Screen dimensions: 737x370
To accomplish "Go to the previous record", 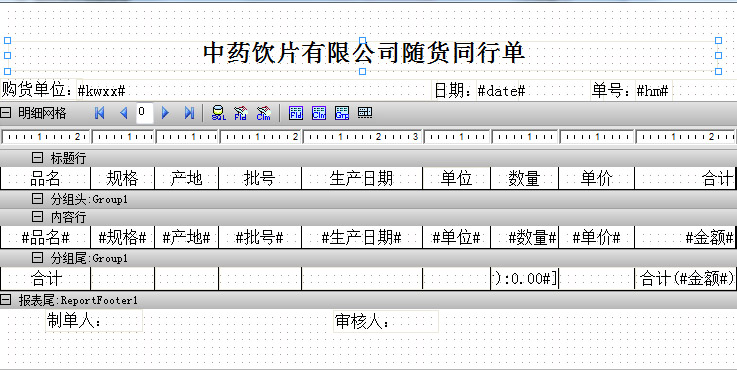I will pos(124,113).
